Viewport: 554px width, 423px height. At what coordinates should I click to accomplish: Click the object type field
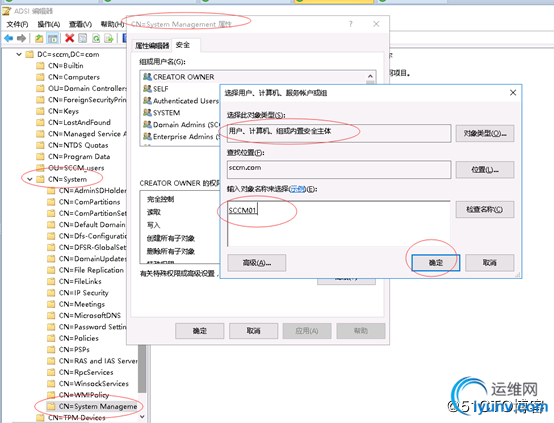(339, 133)
